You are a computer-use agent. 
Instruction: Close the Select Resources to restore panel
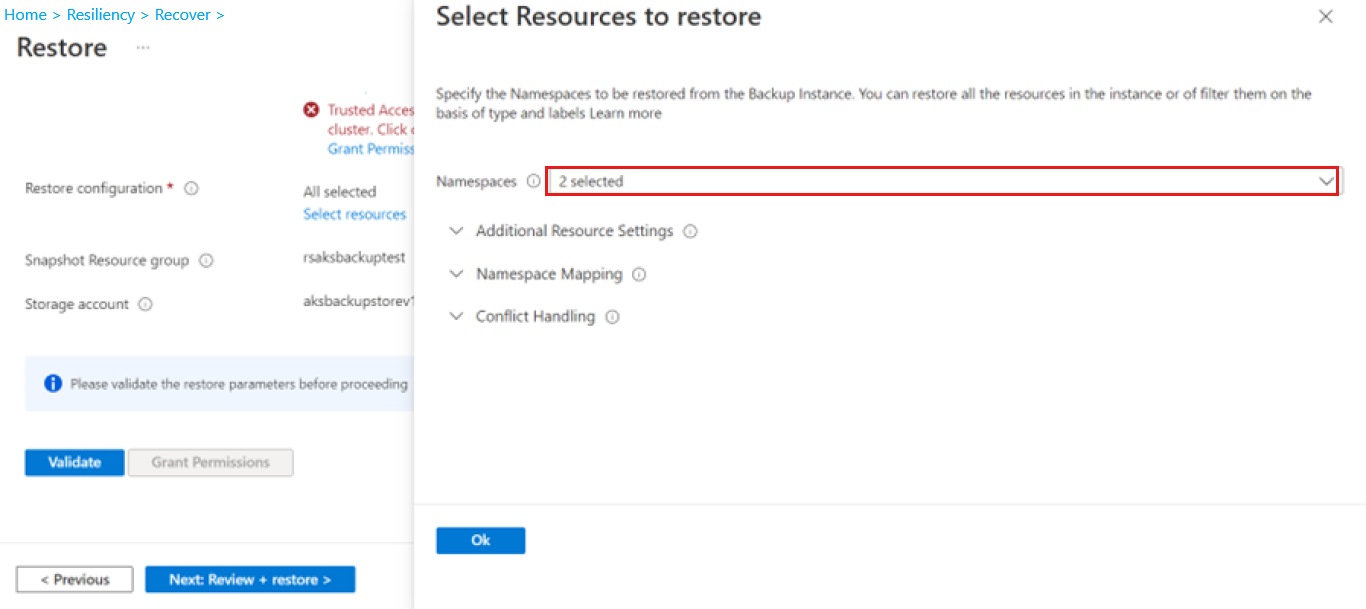pos(1326,17)
